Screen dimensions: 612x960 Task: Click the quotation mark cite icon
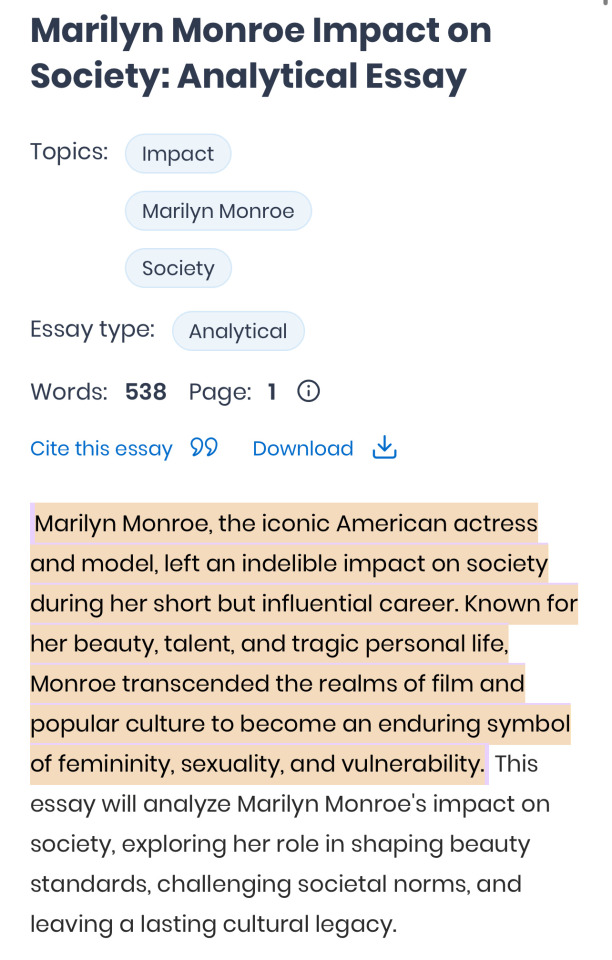click(x=204, y=448)
